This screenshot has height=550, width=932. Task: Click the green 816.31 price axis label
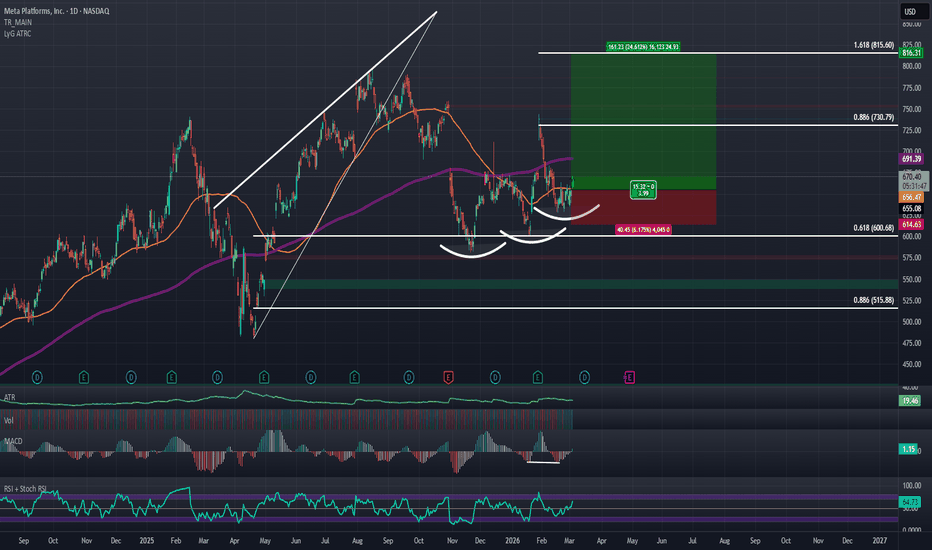[x=911, y=53]
